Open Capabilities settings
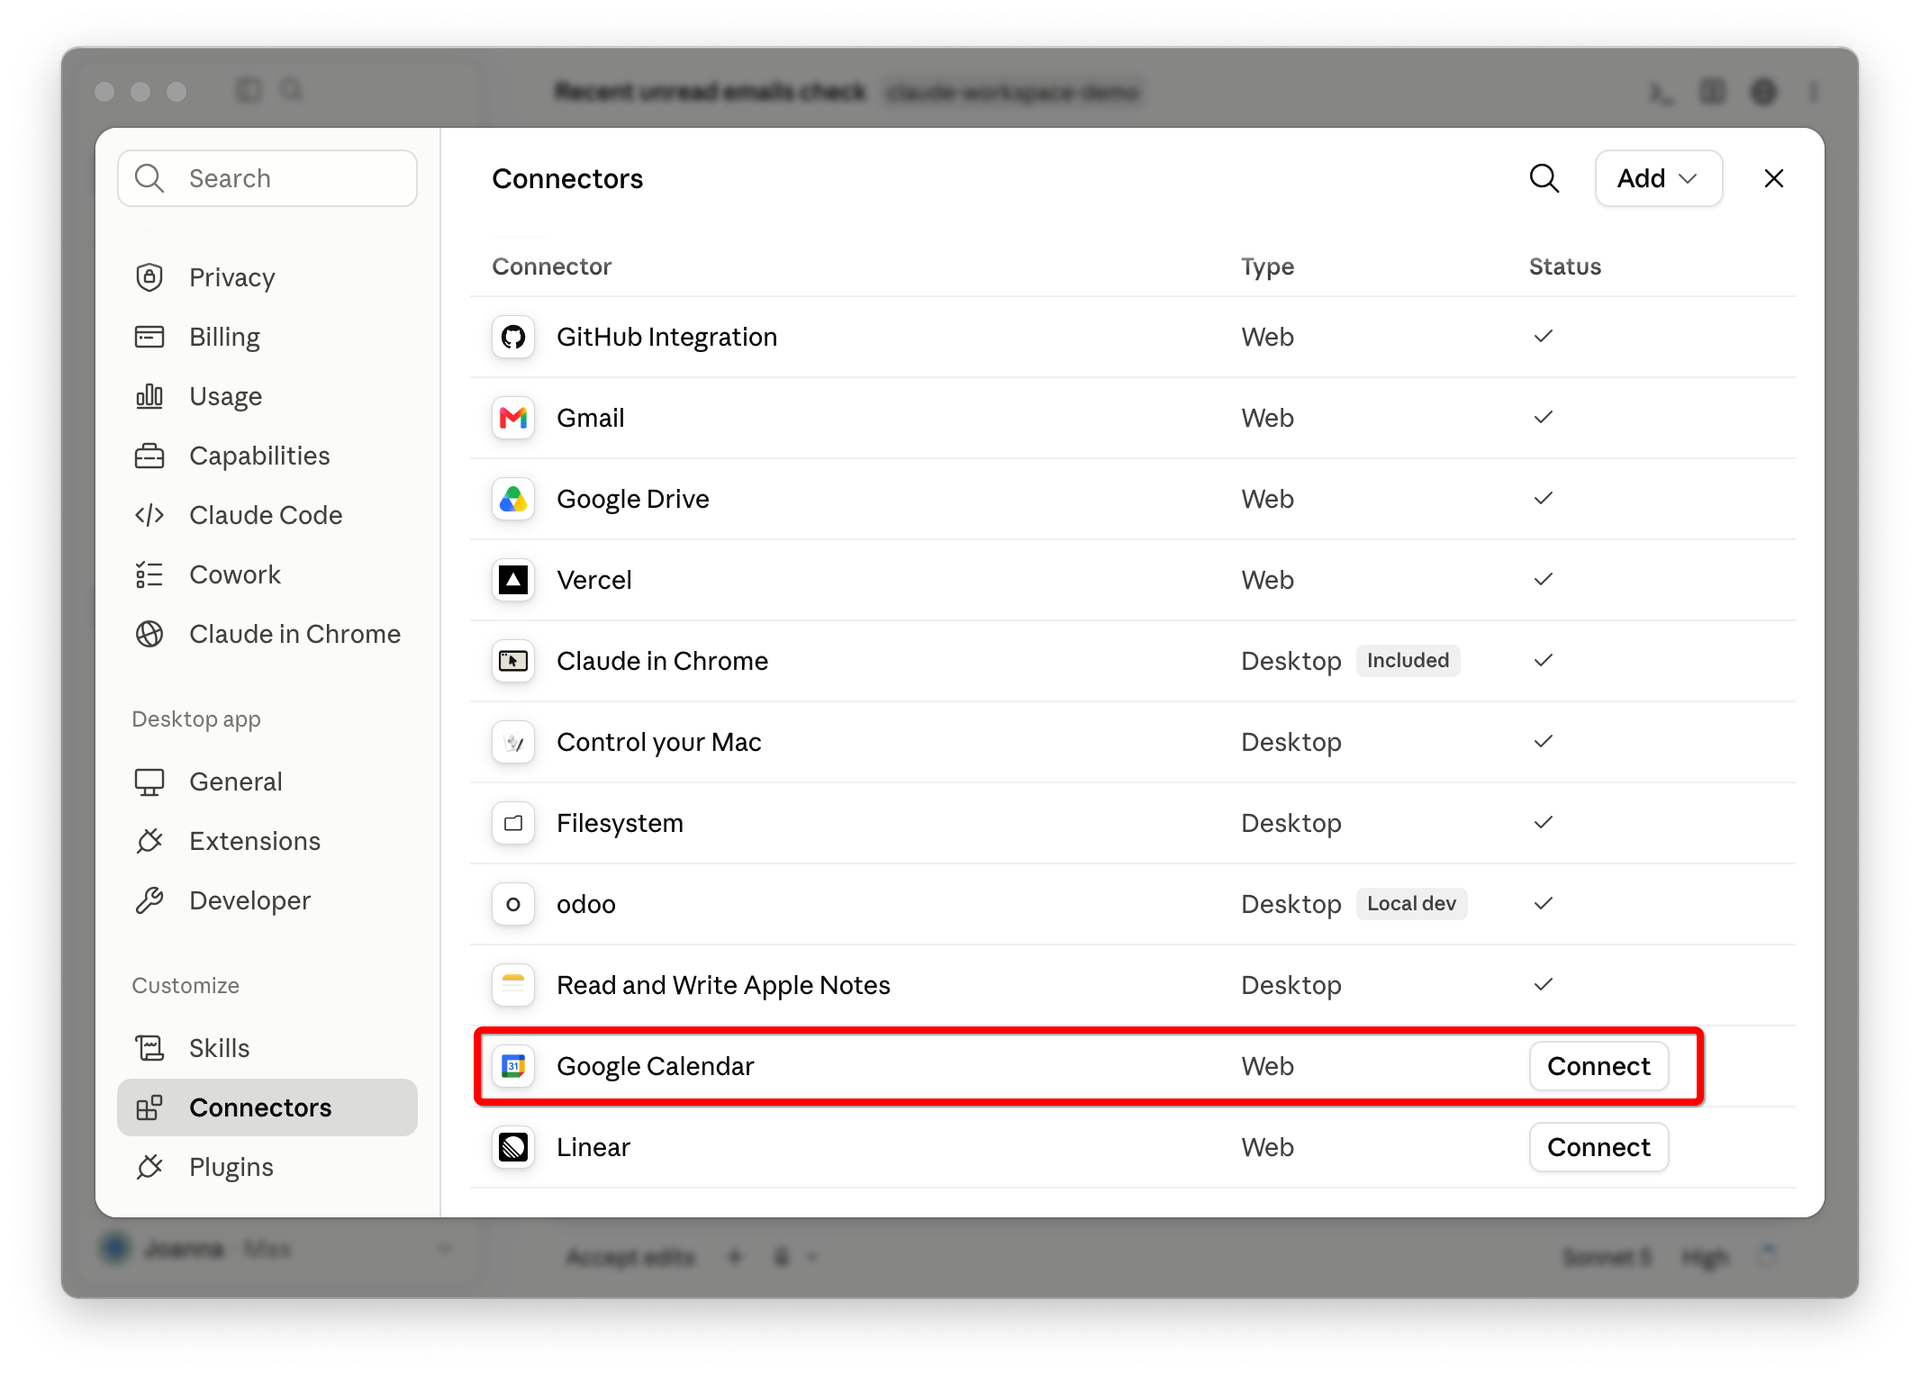This screenshot has width=1920, height=1374. 267,456
